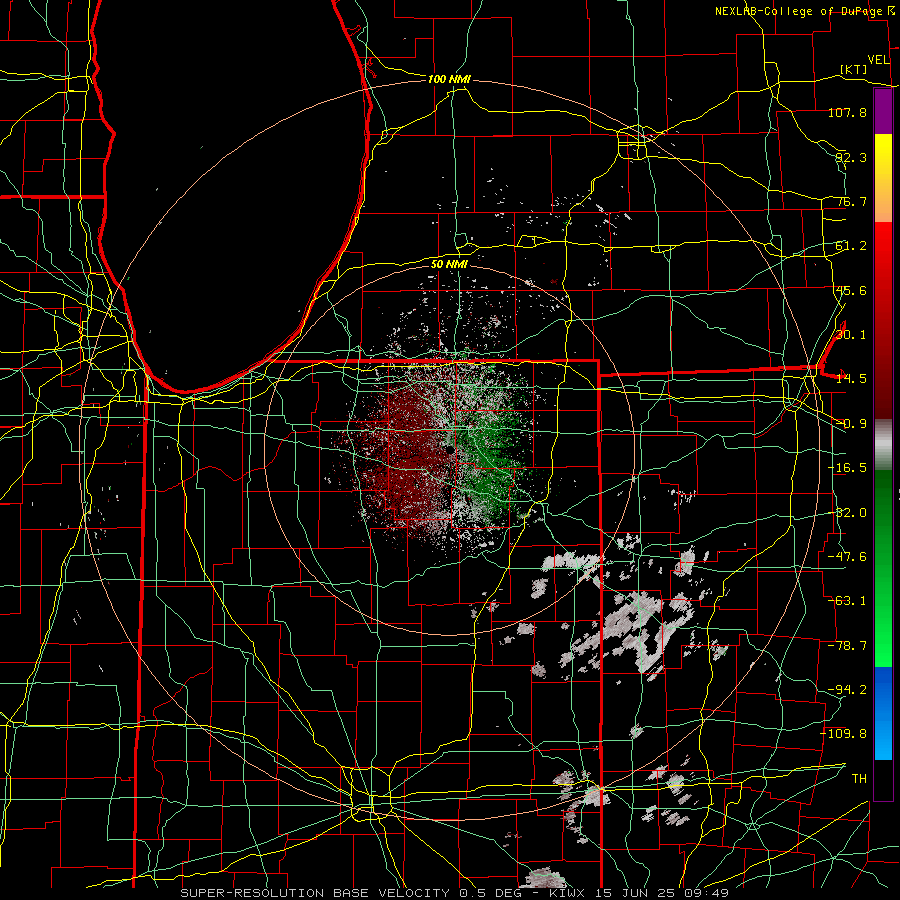The image size is (900, 900).
Task: Select the -32.0 scale value
Action: pyautogui.click(x=847, y=512)
